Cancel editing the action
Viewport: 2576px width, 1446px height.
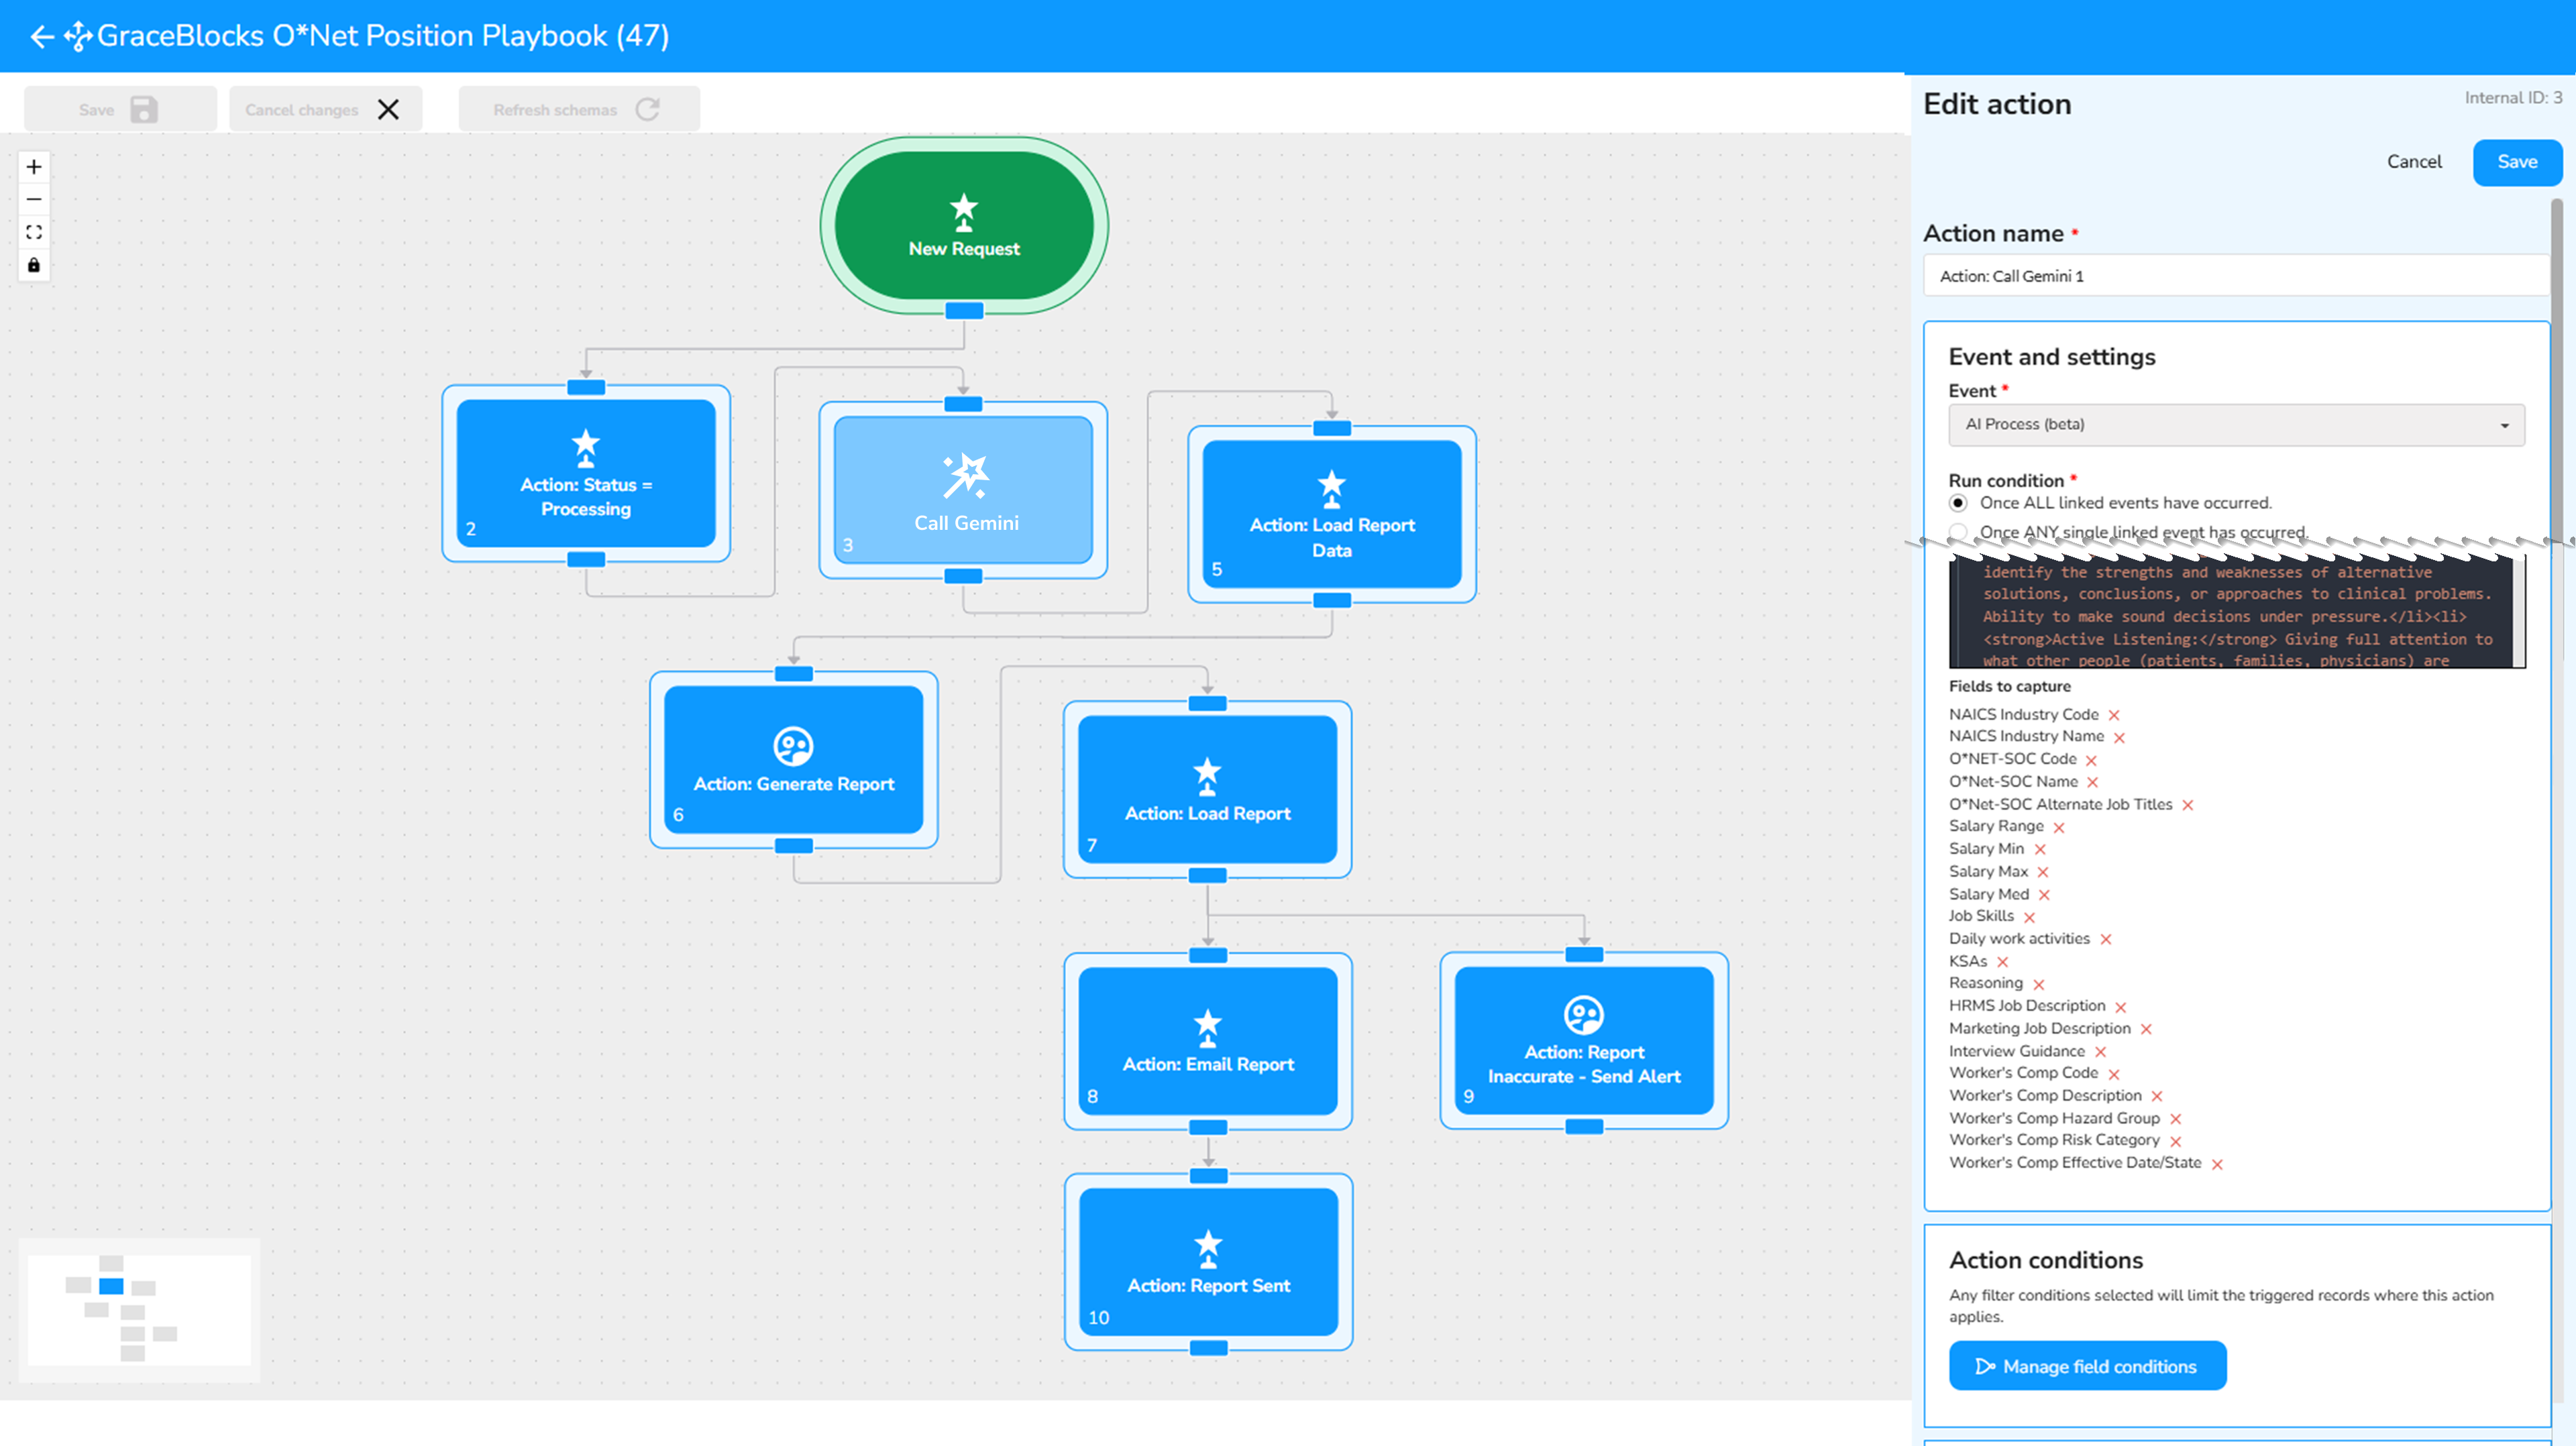point(2413,162)
